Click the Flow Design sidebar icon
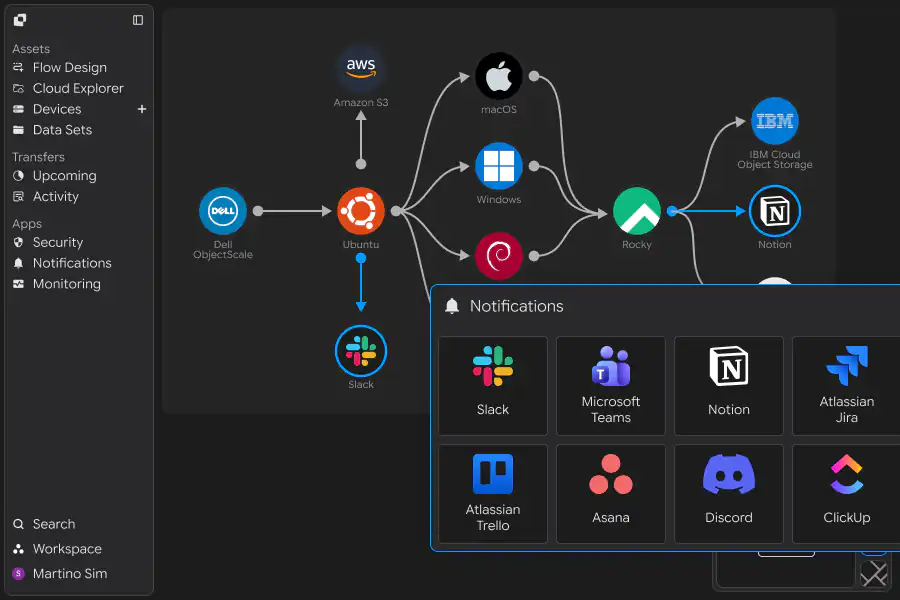The height and width of the screenshot is (600, 900). point(18,68)
